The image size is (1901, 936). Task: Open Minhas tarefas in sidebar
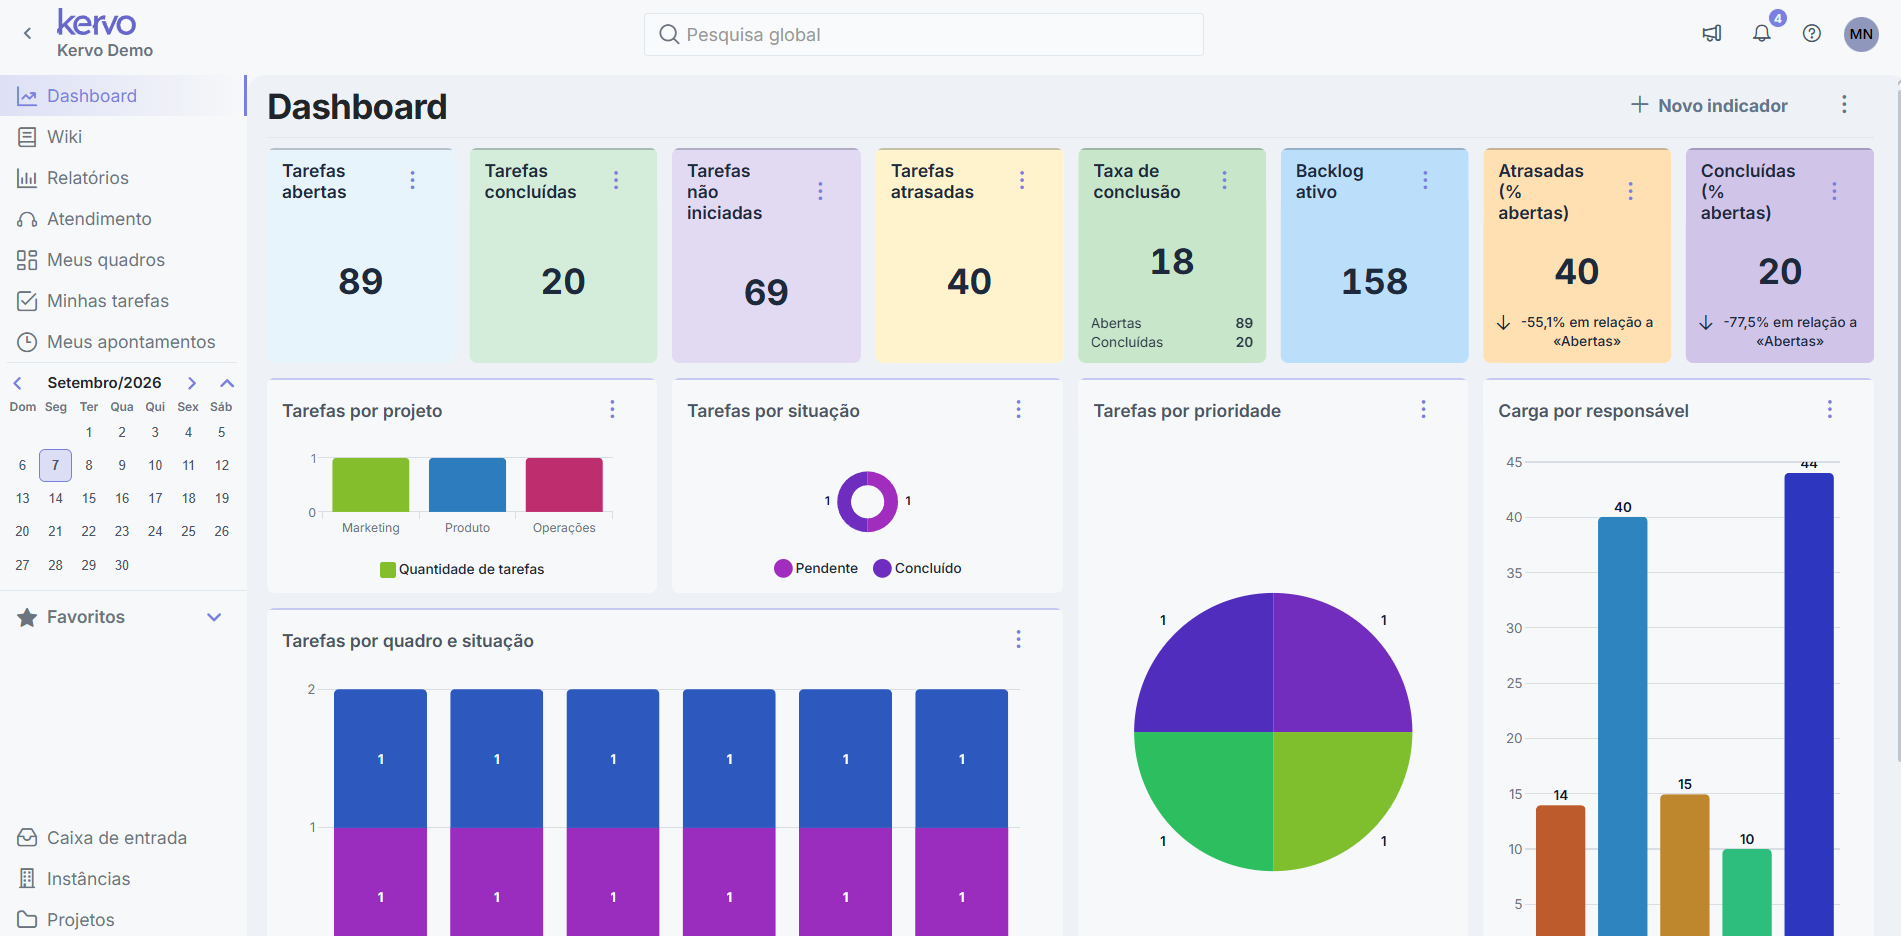click(122, 301)
